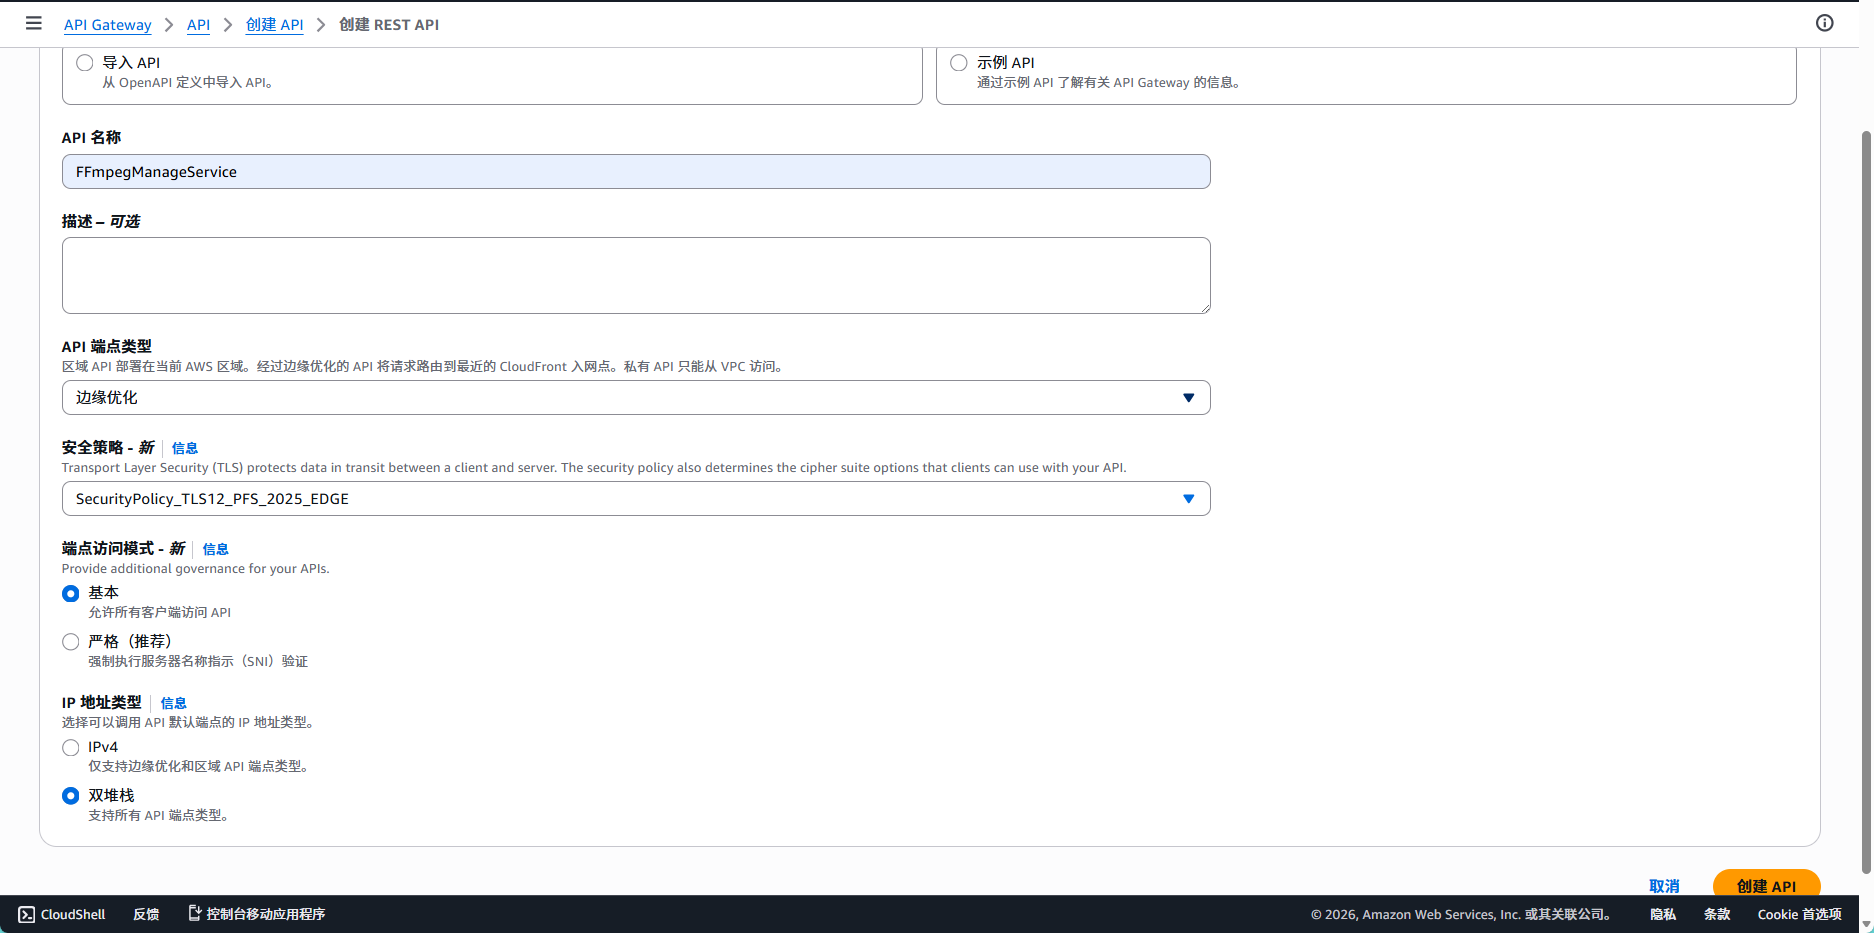Select the Import API radio option
This screenshot has width=1874, height=933.
pos(85,63)
